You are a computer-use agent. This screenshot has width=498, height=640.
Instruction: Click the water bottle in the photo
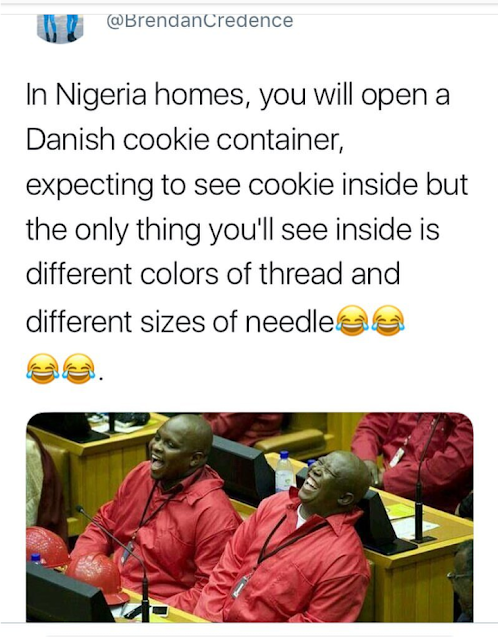click(284, 471)
